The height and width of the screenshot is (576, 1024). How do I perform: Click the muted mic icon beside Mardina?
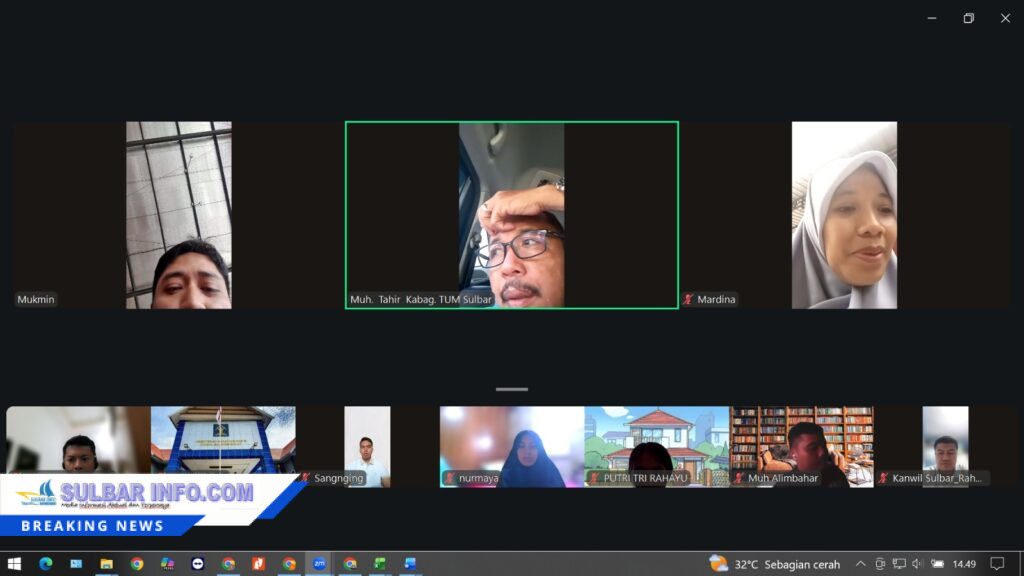(x=688, y=299)
